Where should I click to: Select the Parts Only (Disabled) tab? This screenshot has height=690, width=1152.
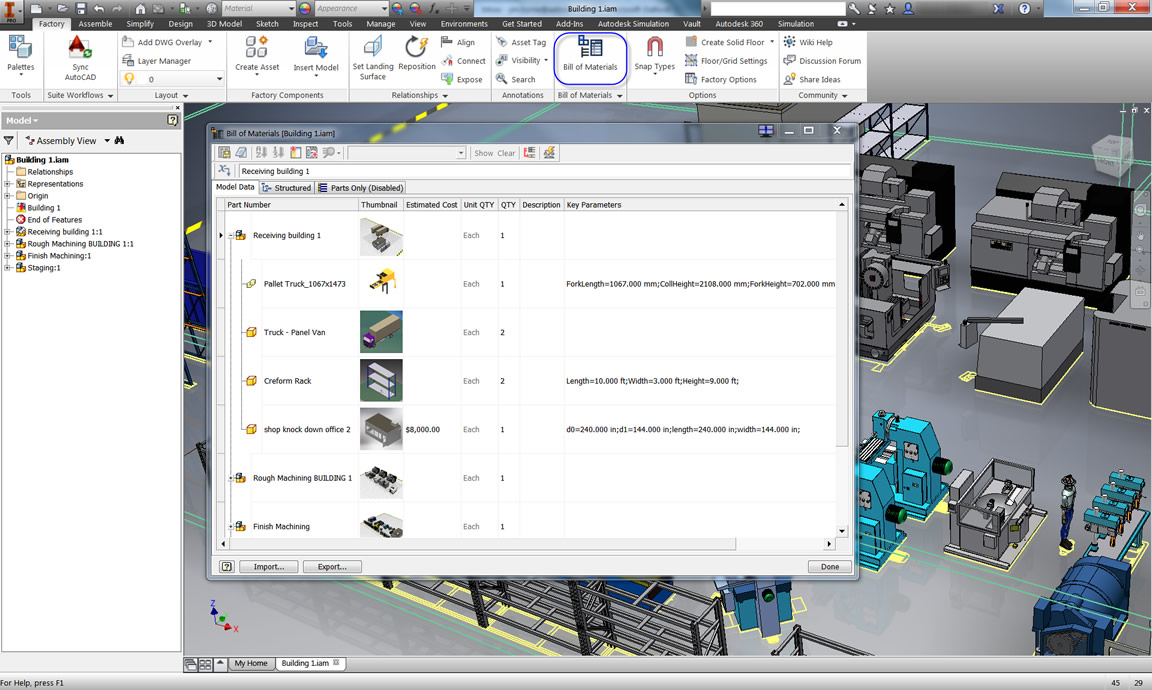pyautogui.click(x=361, y=188)
